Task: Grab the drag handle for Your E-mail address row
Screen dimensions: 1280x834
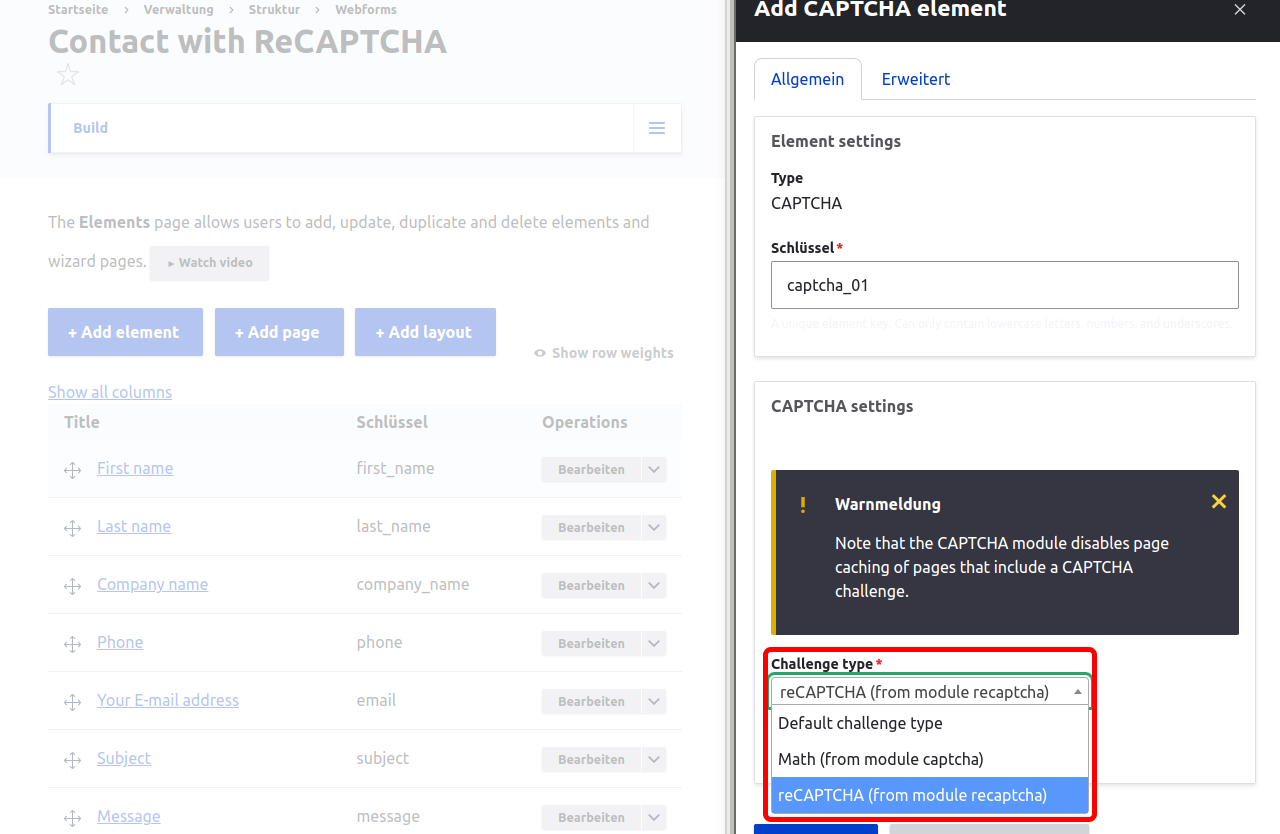Action: (72, 702)
